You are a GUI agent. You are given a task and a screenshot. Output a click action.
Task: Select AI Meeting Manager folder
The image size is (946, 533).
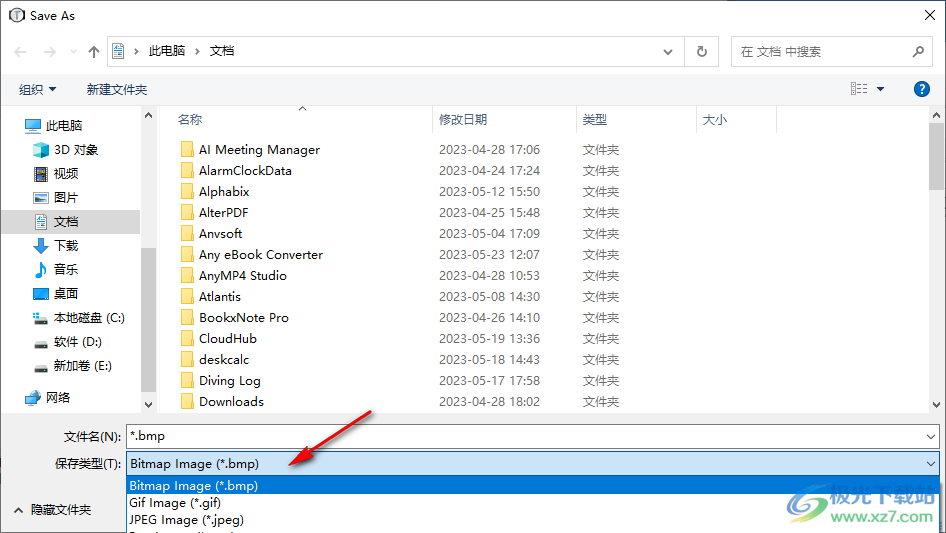tap(250, 150)
